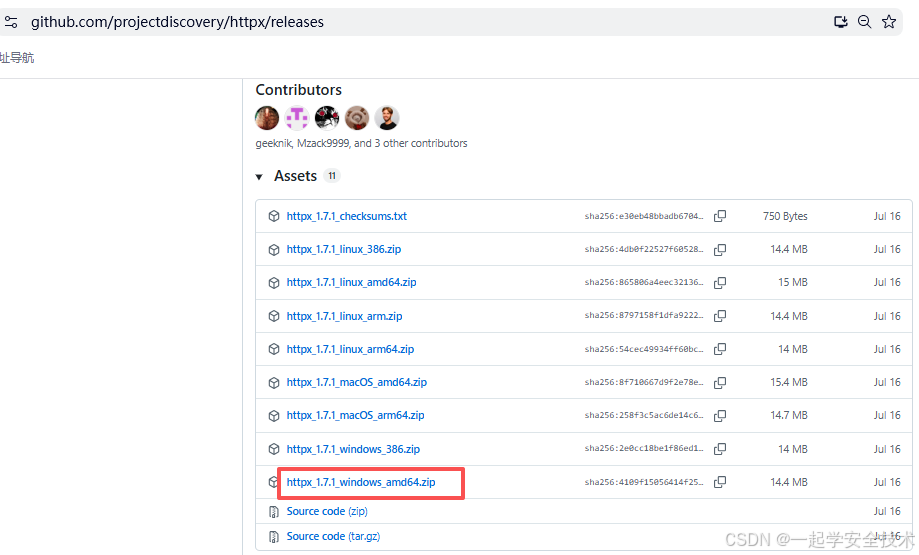
Task: Select hash text sha256:54cec49934ff60bc
Action: coord(644,349)
